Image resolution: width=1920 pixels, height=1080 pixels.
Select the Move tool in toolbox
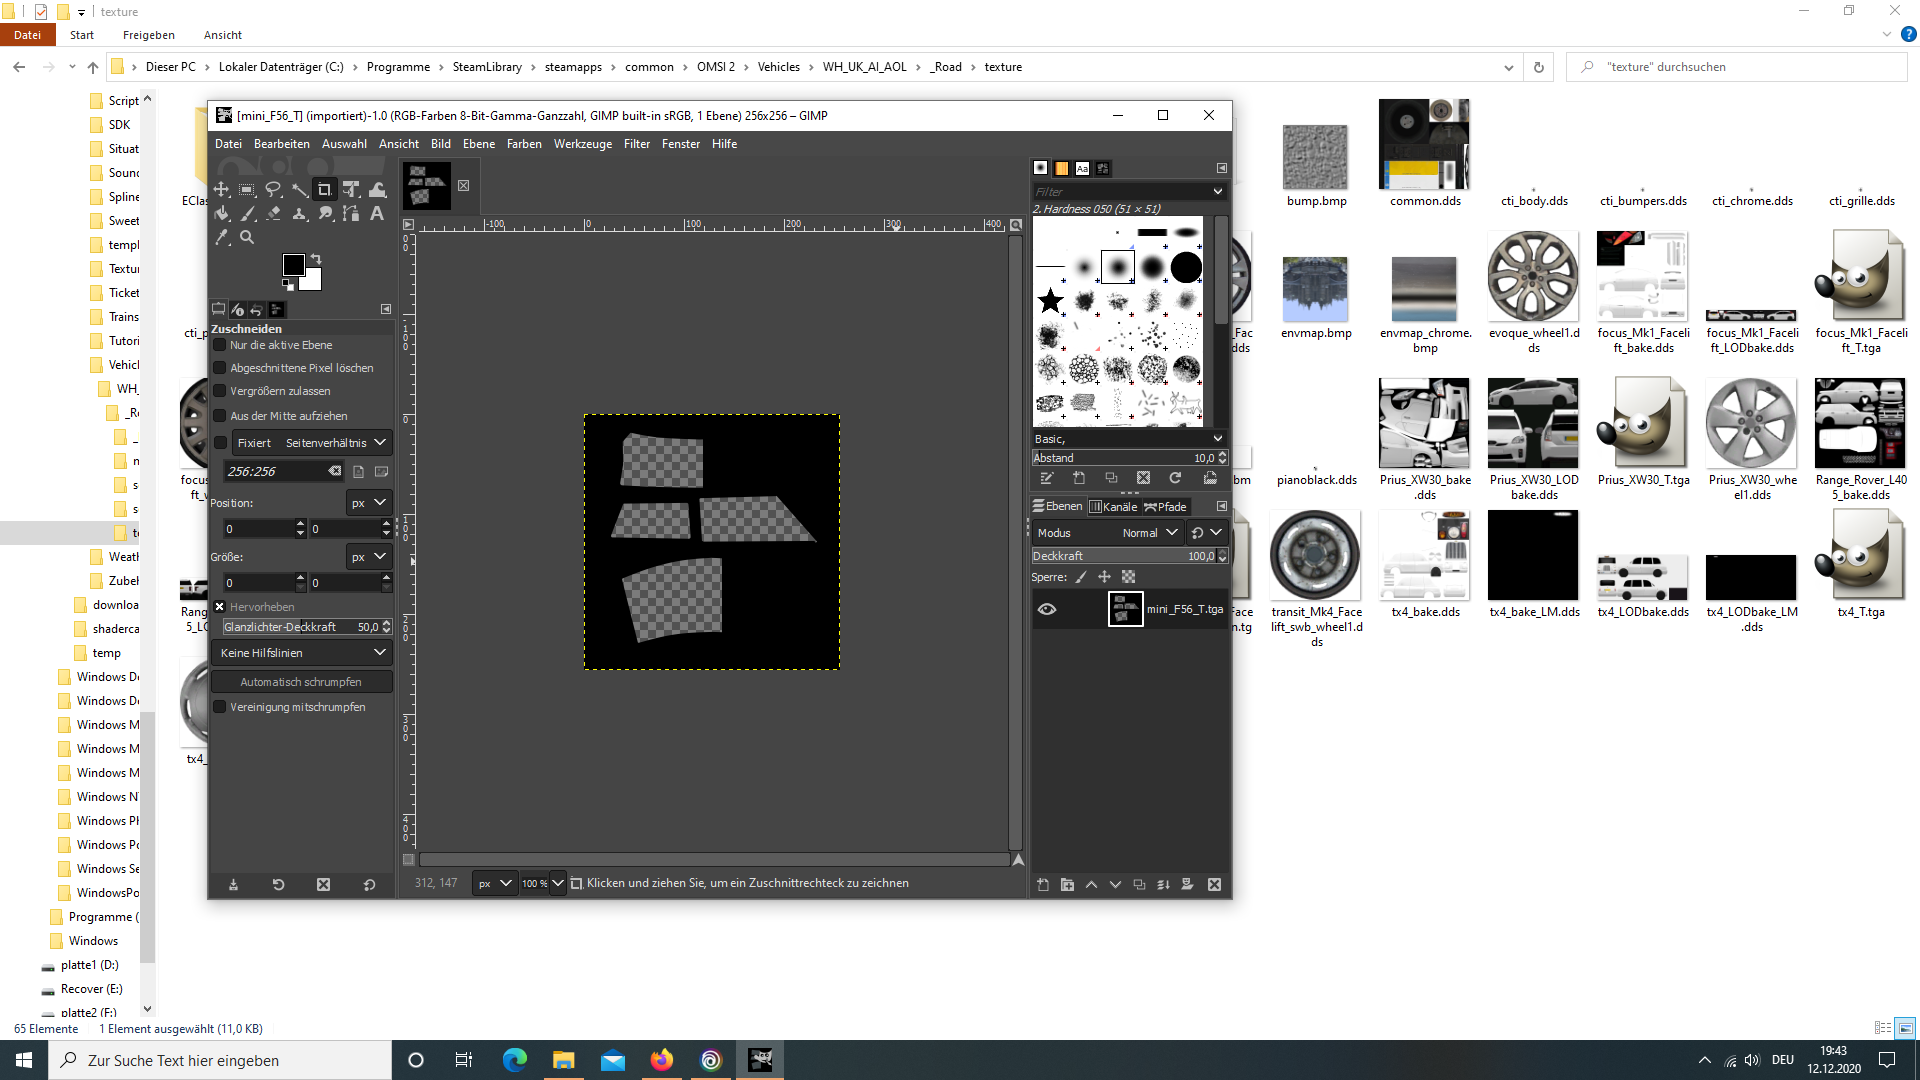[221, 189]
